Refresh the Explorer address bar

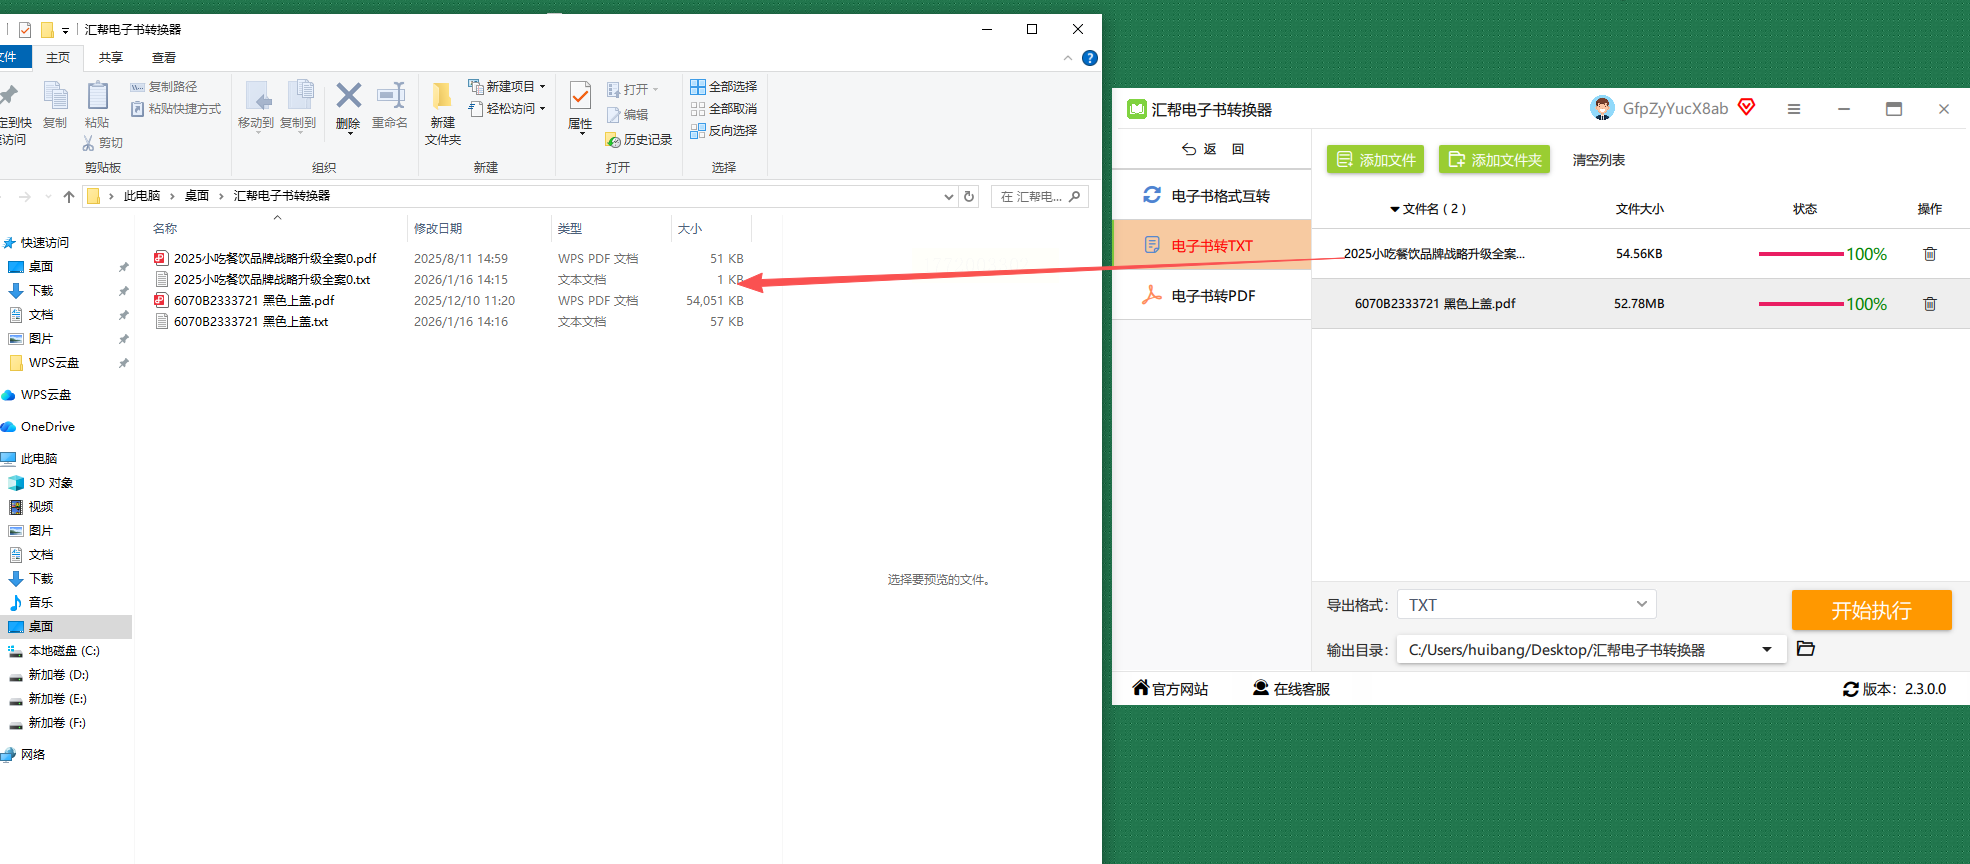tap(969, 196)
